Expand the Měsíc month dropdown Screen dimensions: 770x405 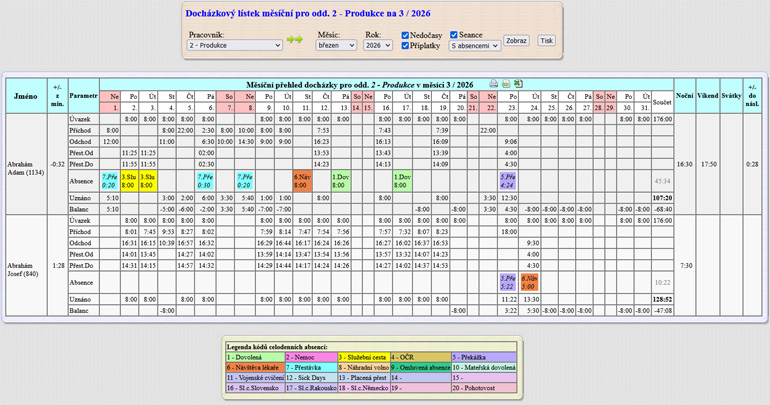335,45
